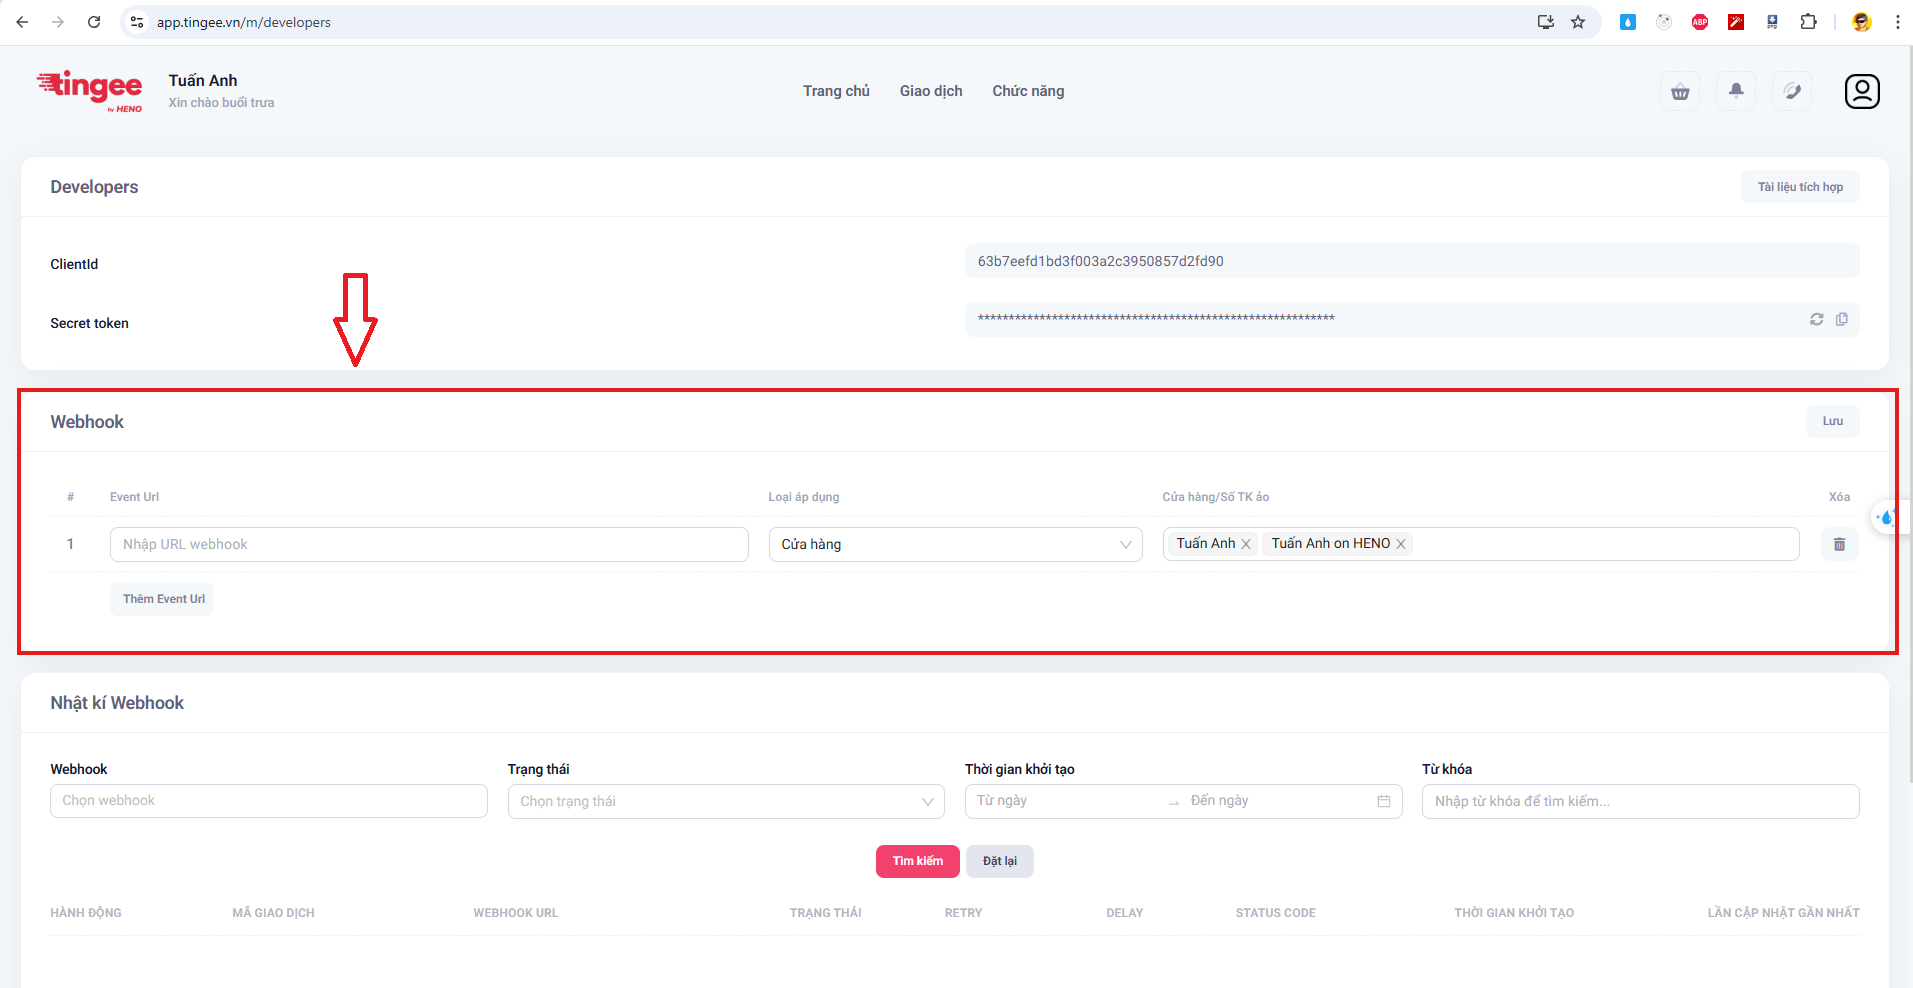1913x988 pixels.
Task: Click the shopping basket icon in header
Action: click(1680, 92)
